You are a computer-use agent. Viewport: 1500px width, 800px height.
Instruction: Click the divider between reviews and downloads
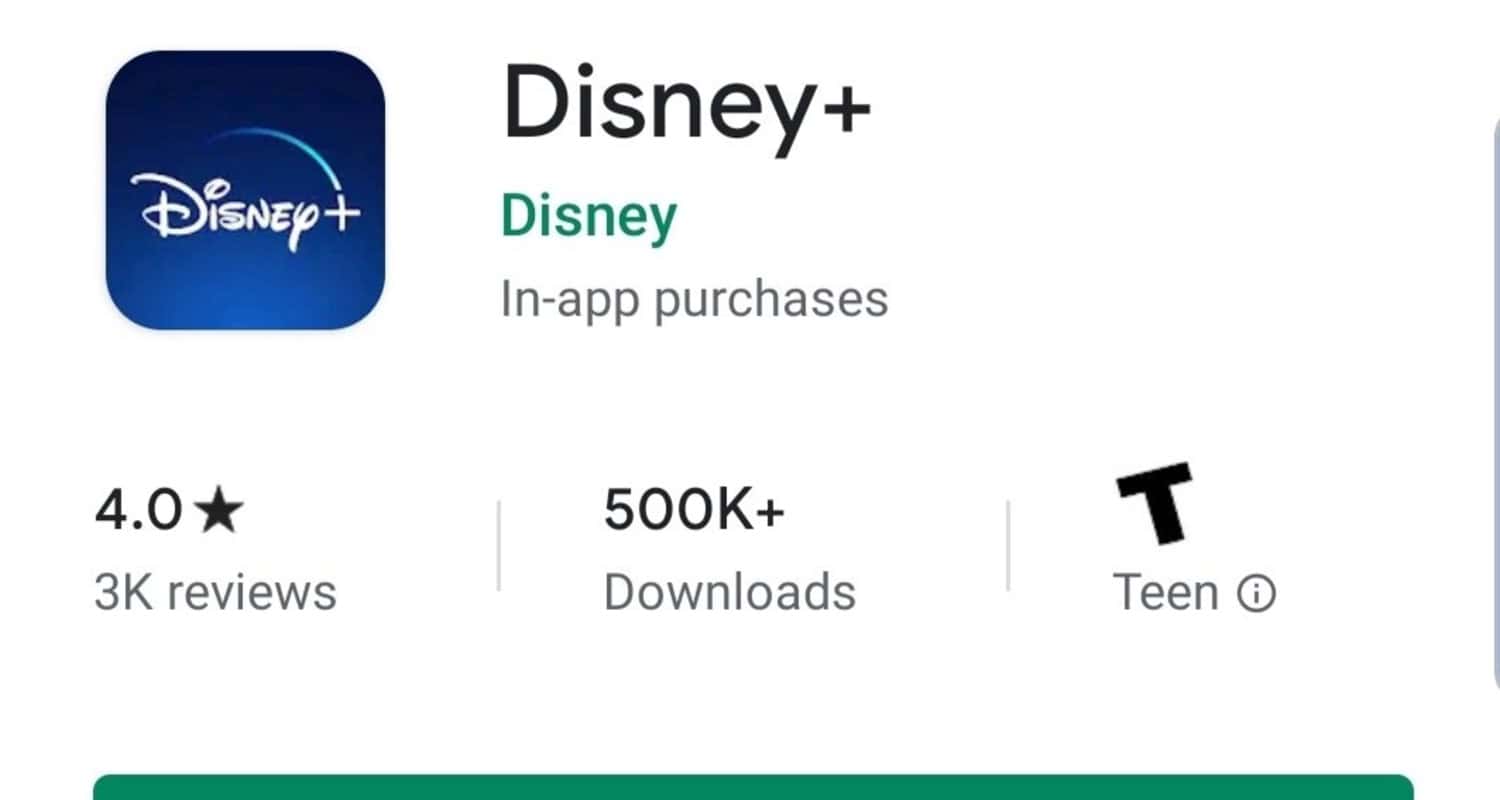[498, 545]
